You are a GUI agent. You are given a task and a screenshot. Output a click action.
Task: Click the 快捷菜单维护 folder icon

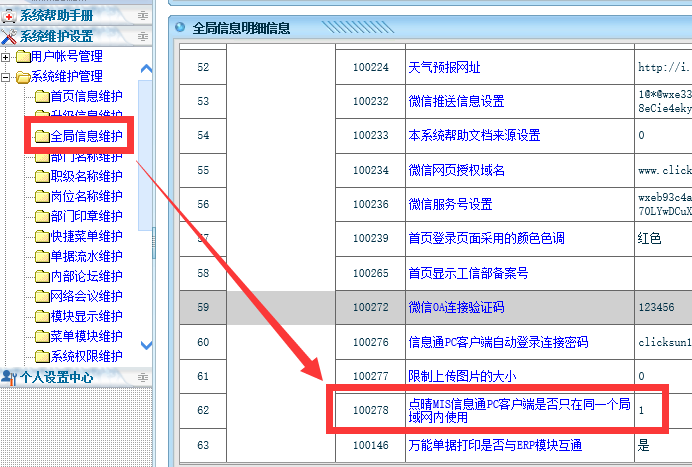(x=41, y=236)
